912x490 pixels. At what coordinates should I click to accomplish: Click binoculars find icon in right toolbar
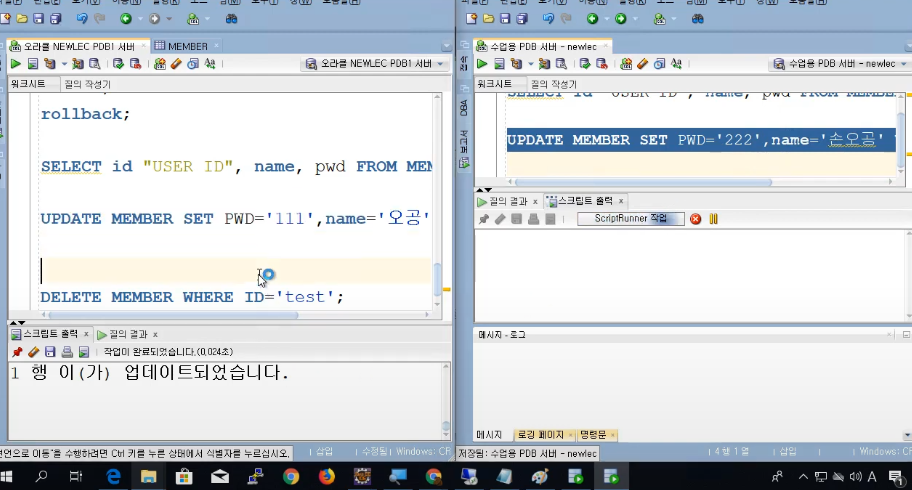coord(697,19)
